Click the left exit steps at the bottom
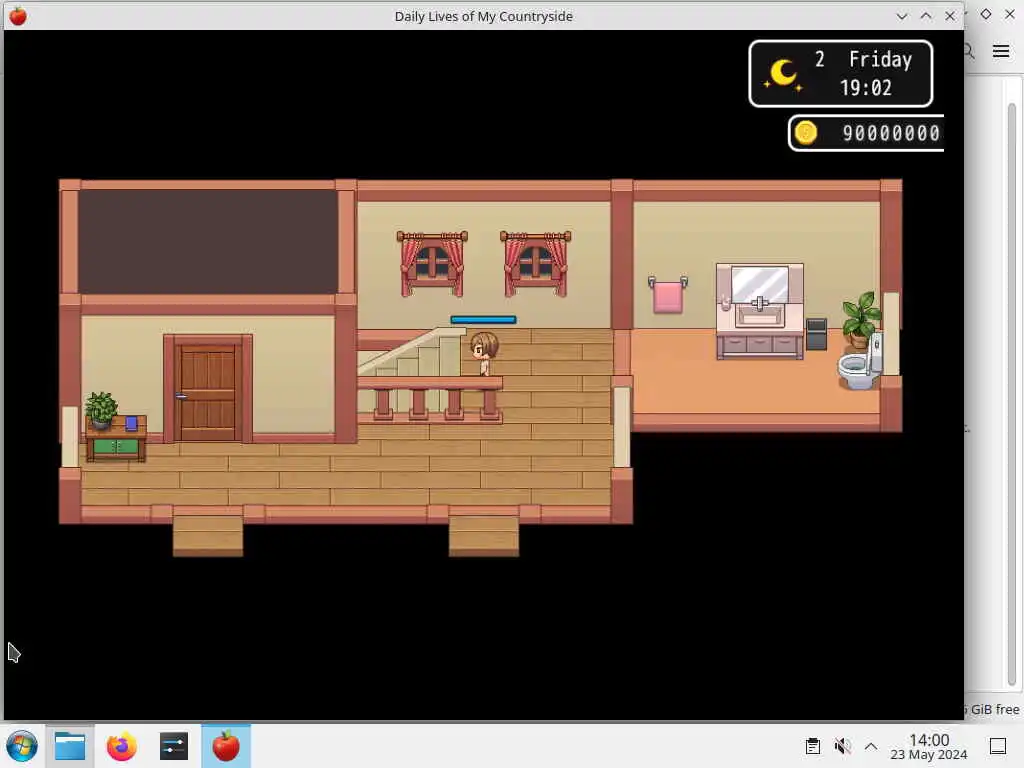 tap(208, 536)
